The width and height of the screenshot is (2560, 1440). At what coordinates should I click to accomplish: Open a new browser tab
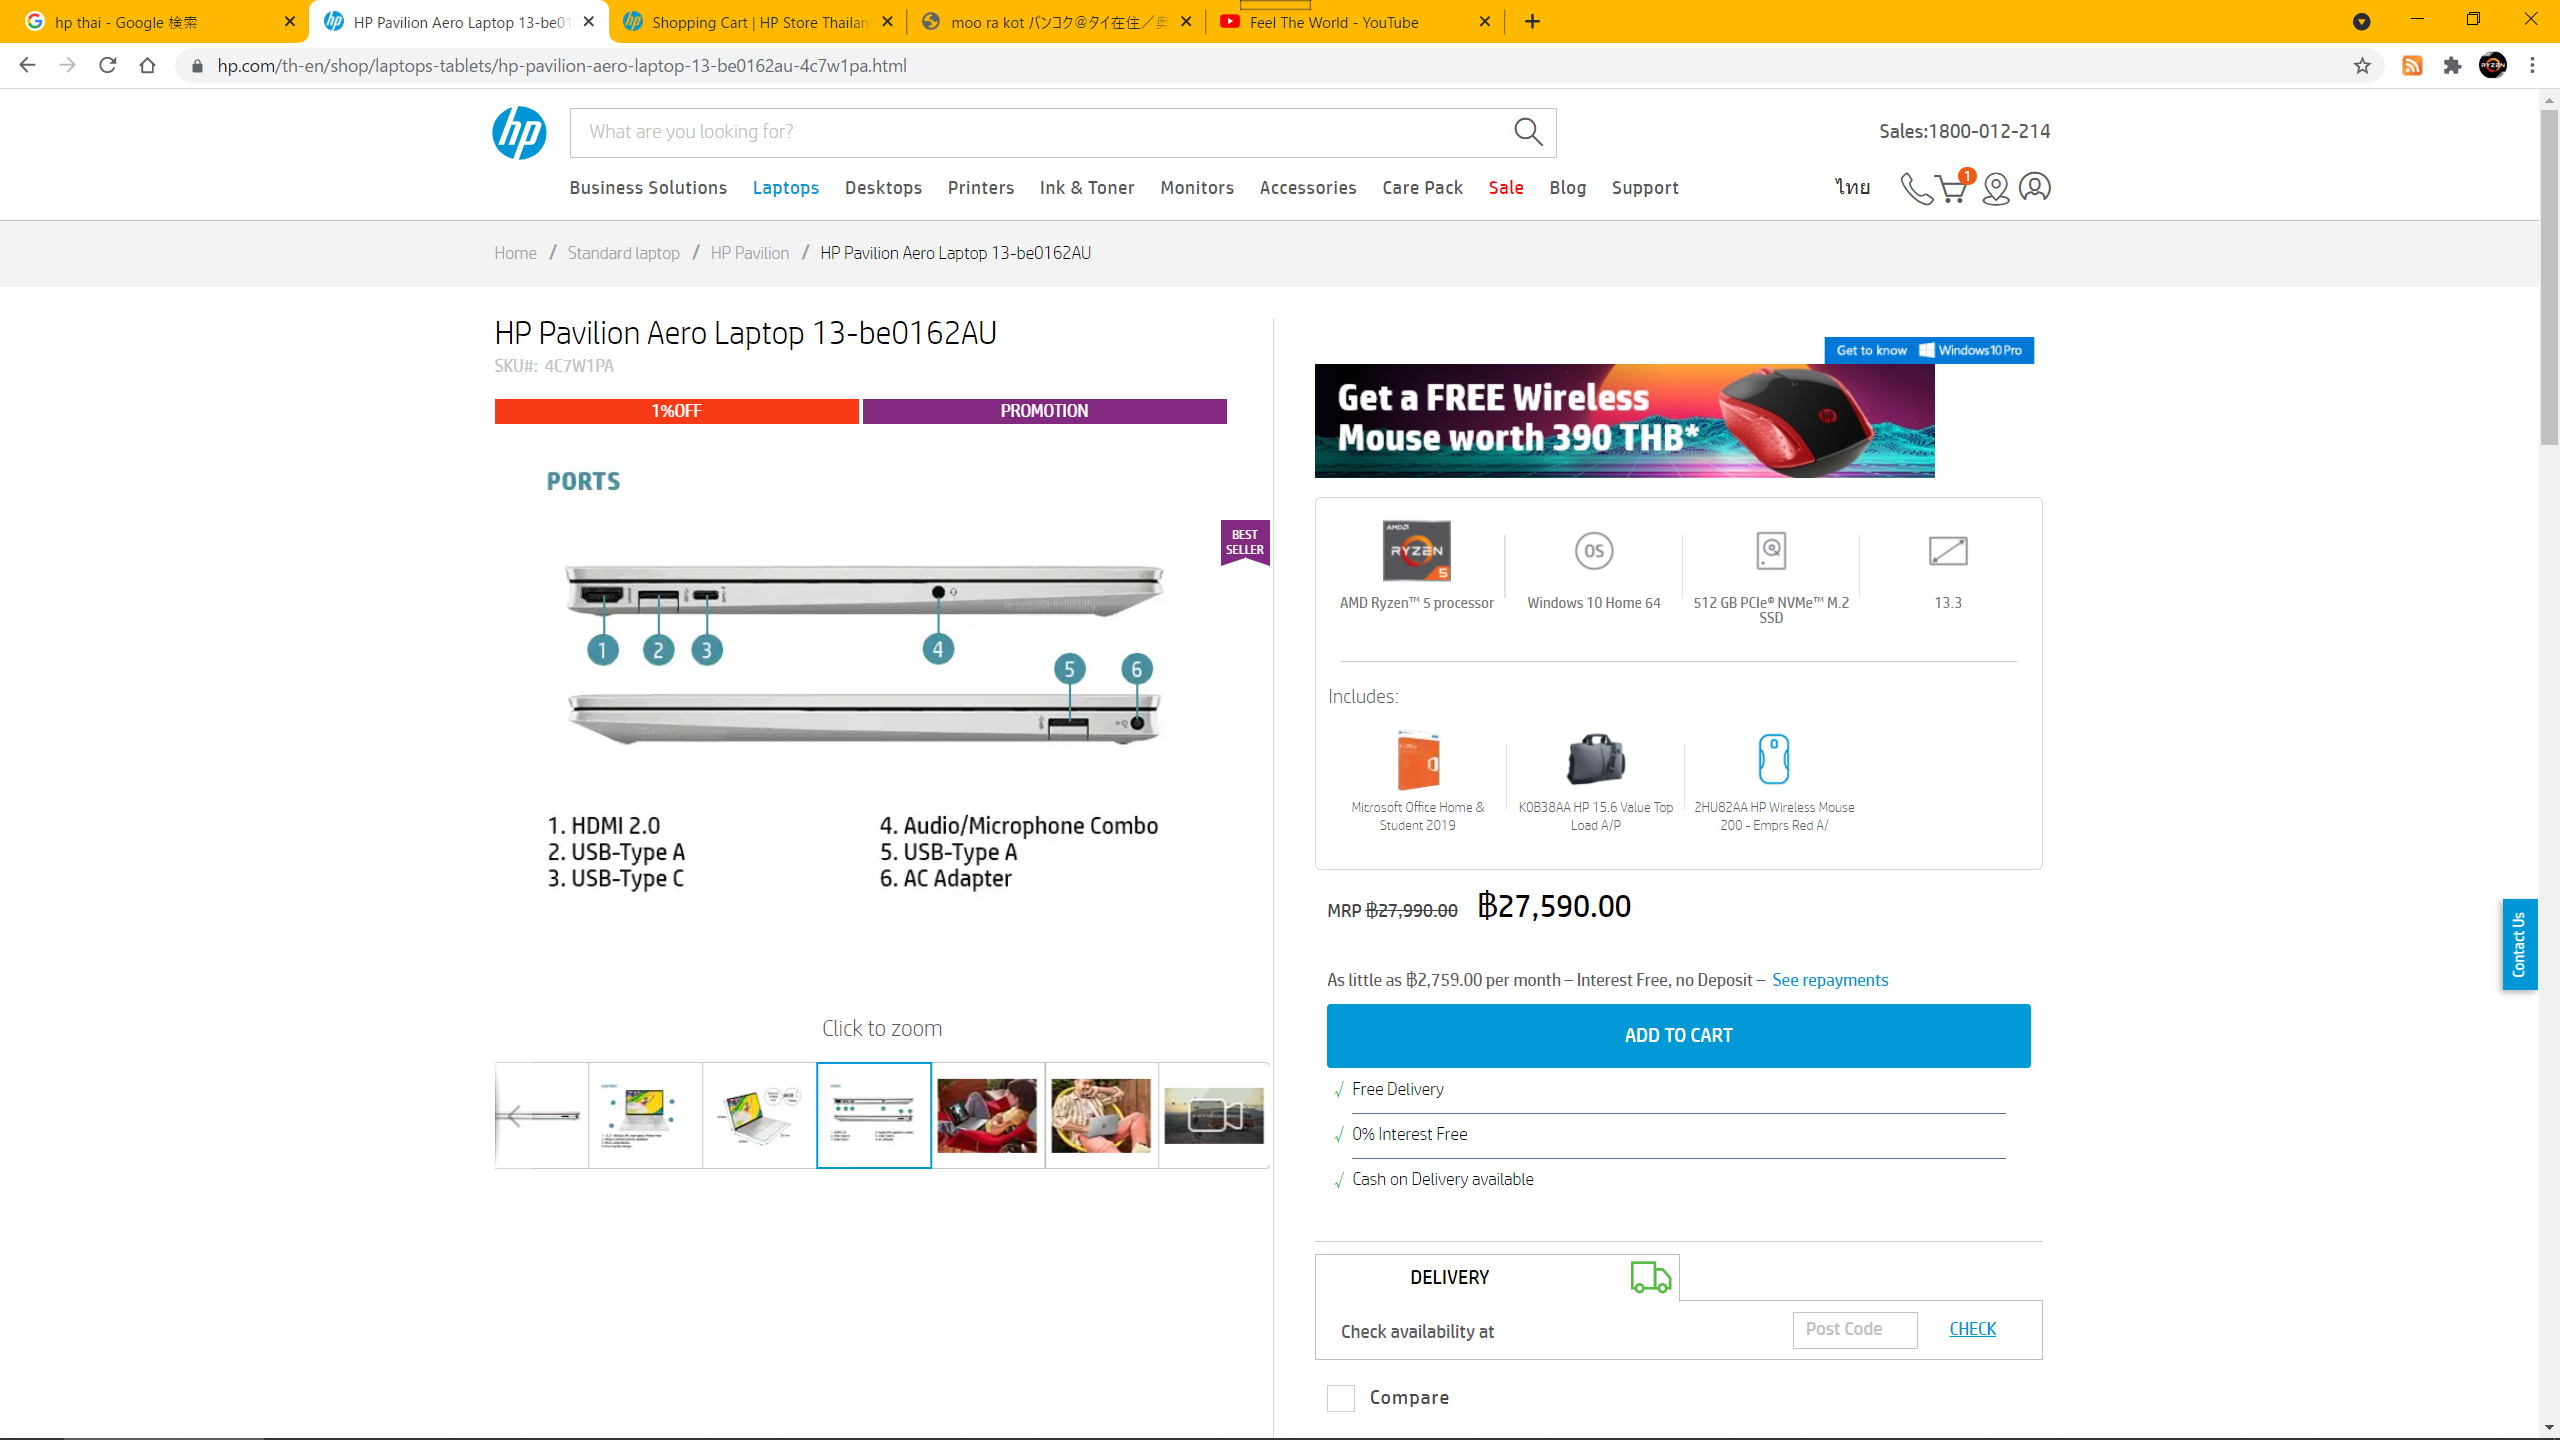click(1532, 22)
